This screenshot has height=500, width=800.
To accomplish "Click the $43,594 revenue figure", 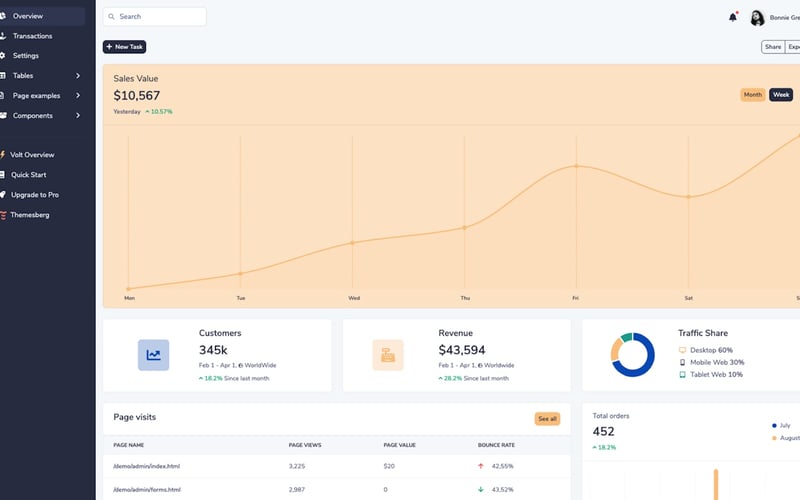I will (462, 350).
